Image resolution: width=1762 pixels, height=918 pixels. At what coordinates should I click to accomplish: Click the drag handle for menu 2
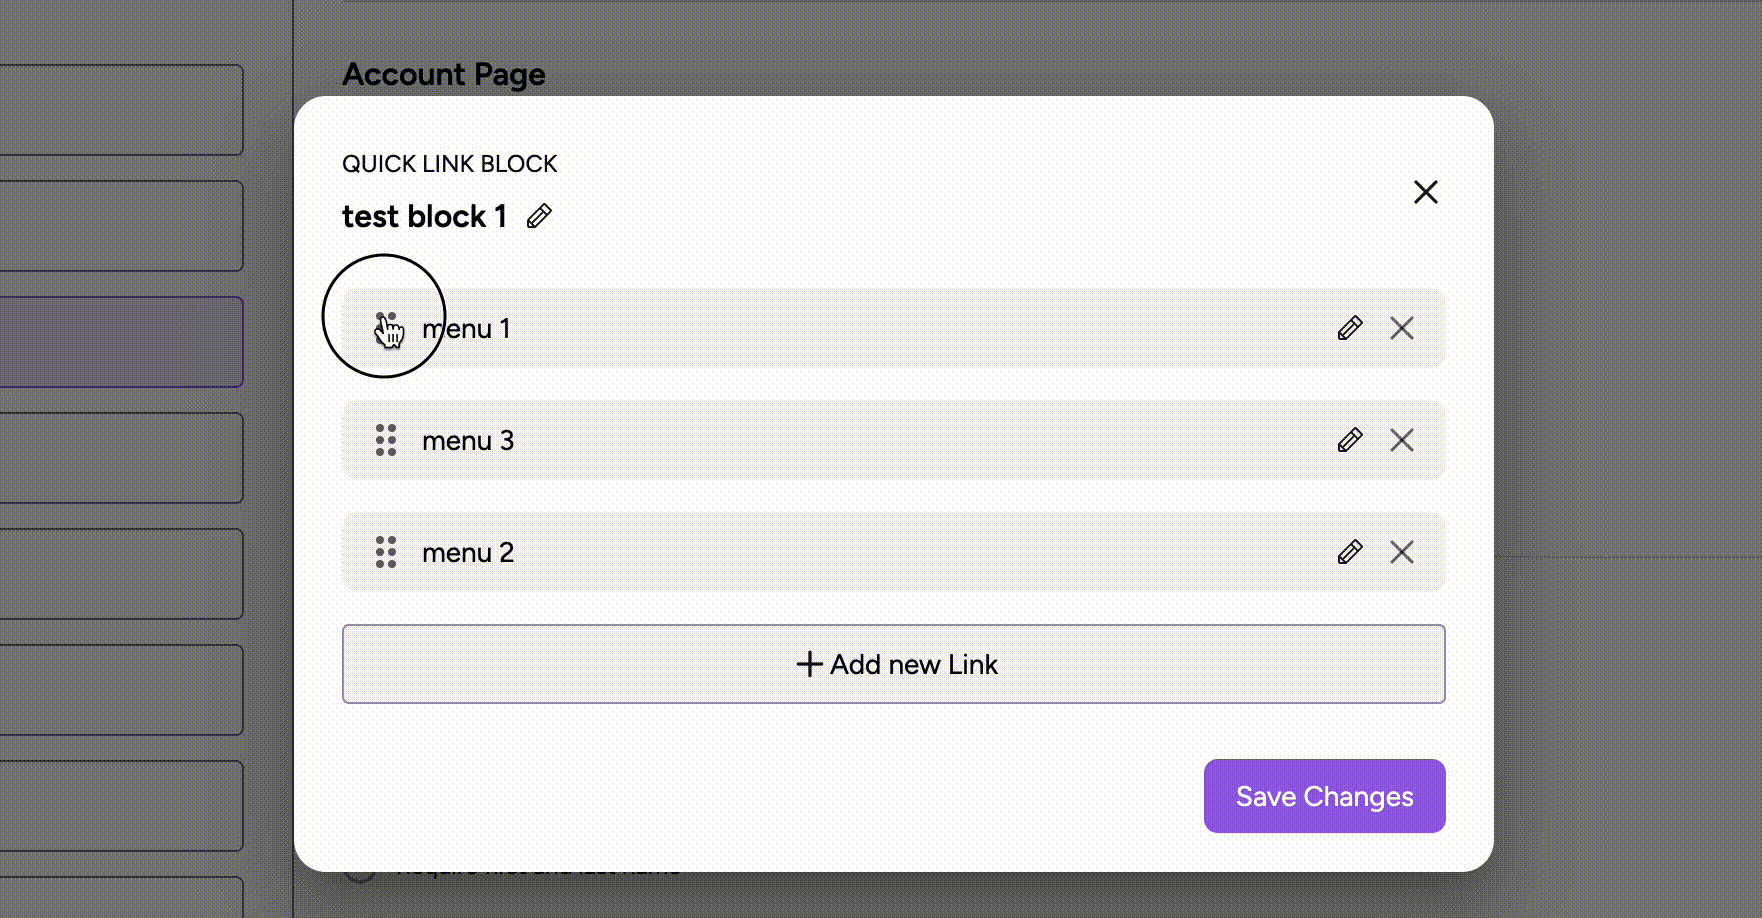click(x=386, y=552)
